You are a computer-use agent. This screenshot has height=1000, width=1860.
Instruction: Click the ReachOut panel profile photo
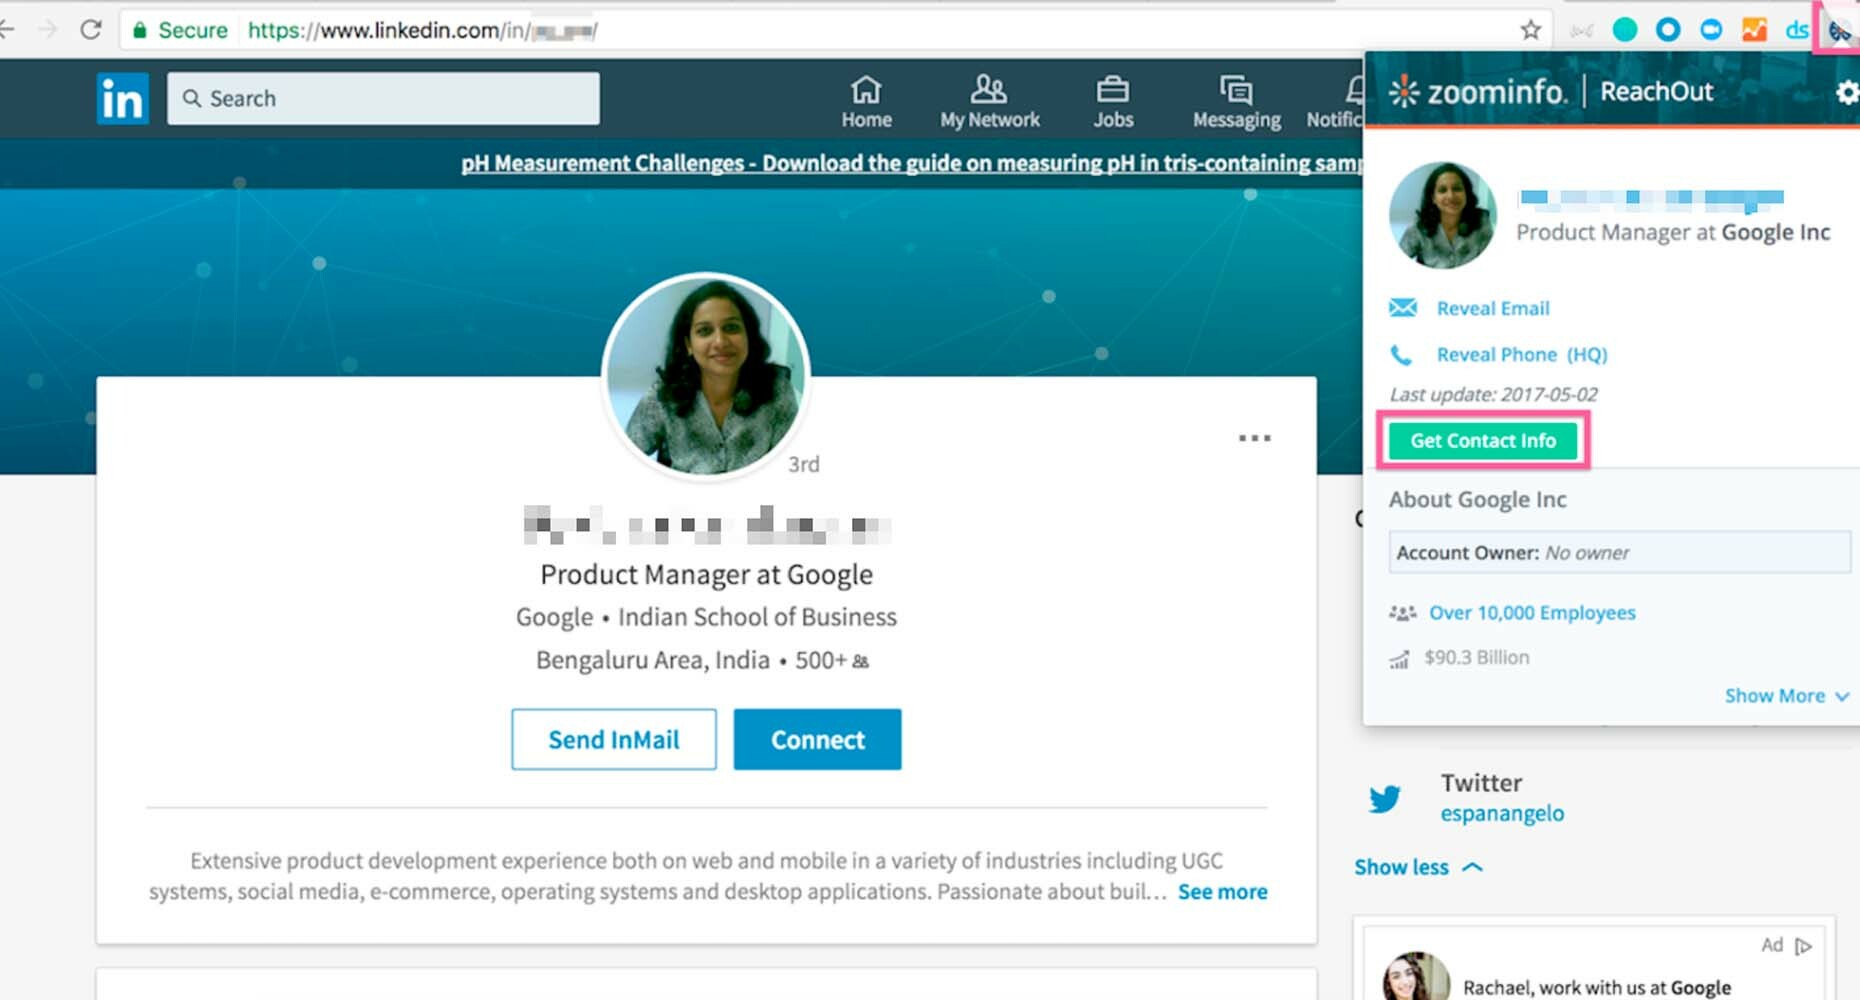[1442, 214]
